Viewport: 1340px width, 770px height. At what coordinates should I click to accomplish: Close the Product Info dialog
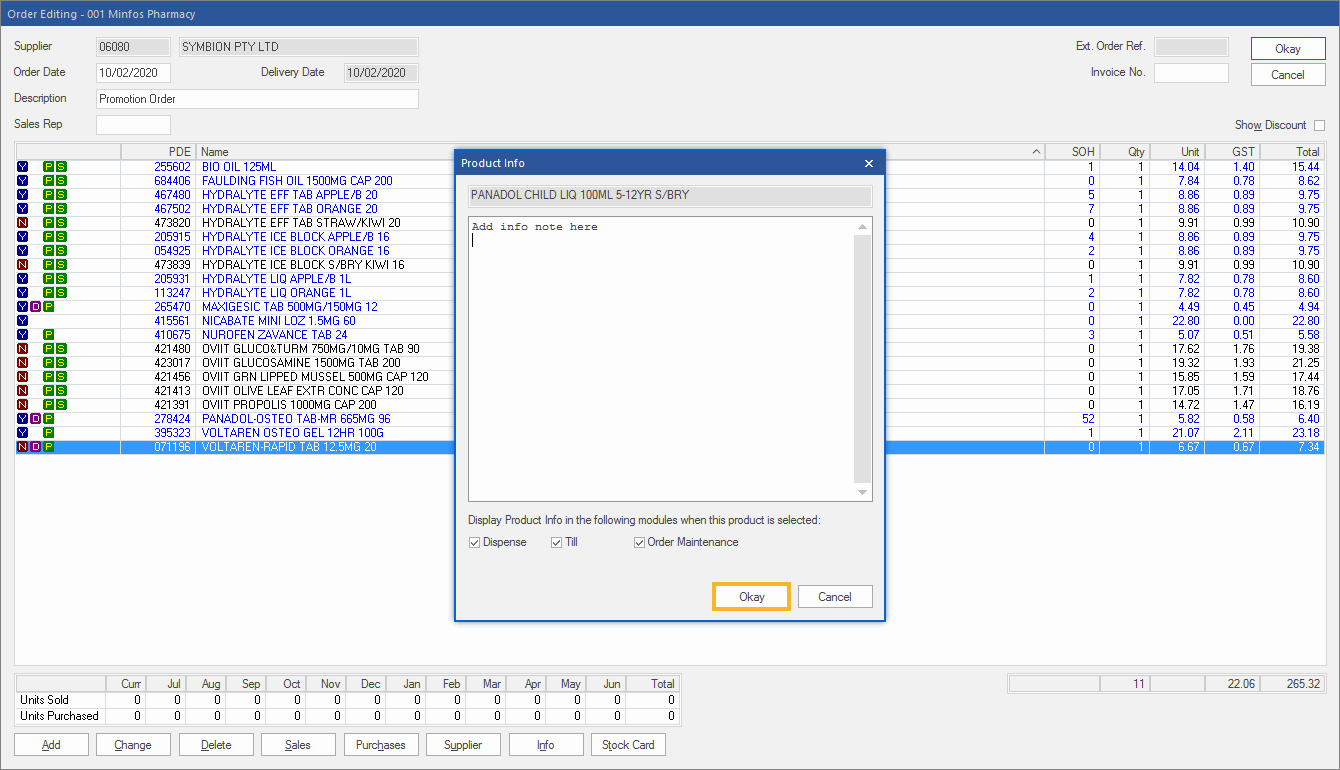(x=868, y=163)
